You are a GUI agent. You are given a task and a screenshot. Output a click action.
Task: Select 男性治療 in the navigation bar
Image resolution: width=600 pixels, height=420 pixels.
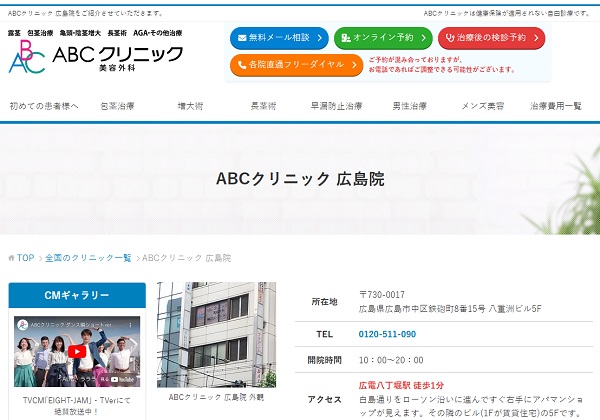click(409, 106)
